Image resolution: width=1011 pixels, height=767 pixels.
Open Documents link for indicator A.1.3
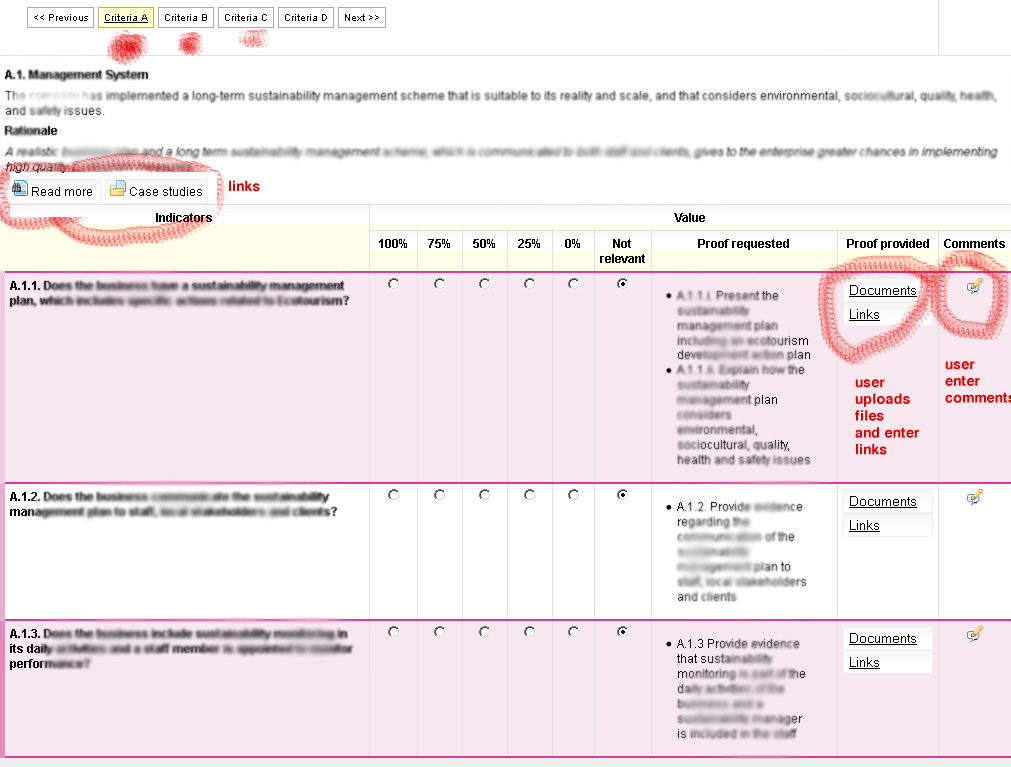click(x=882, y=639)
